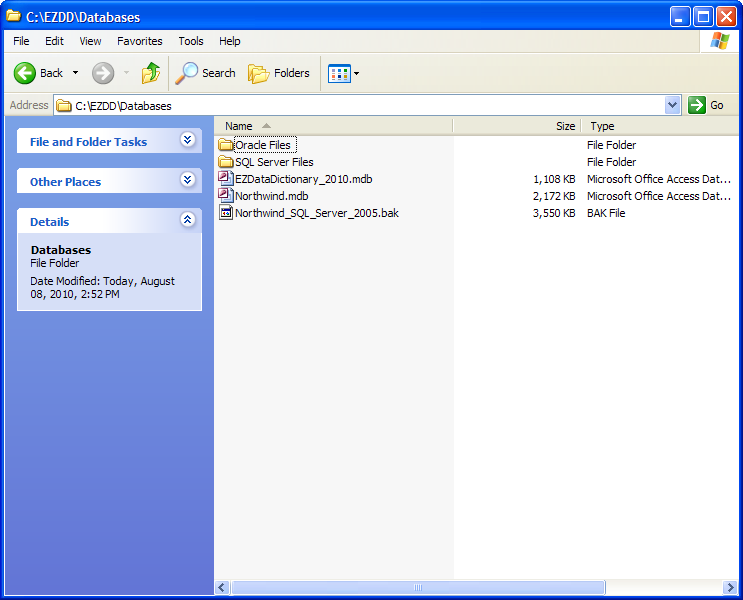Select the EZDataDictionary_2010.mdb file
The image size is (743, 600).
(302, 179)
